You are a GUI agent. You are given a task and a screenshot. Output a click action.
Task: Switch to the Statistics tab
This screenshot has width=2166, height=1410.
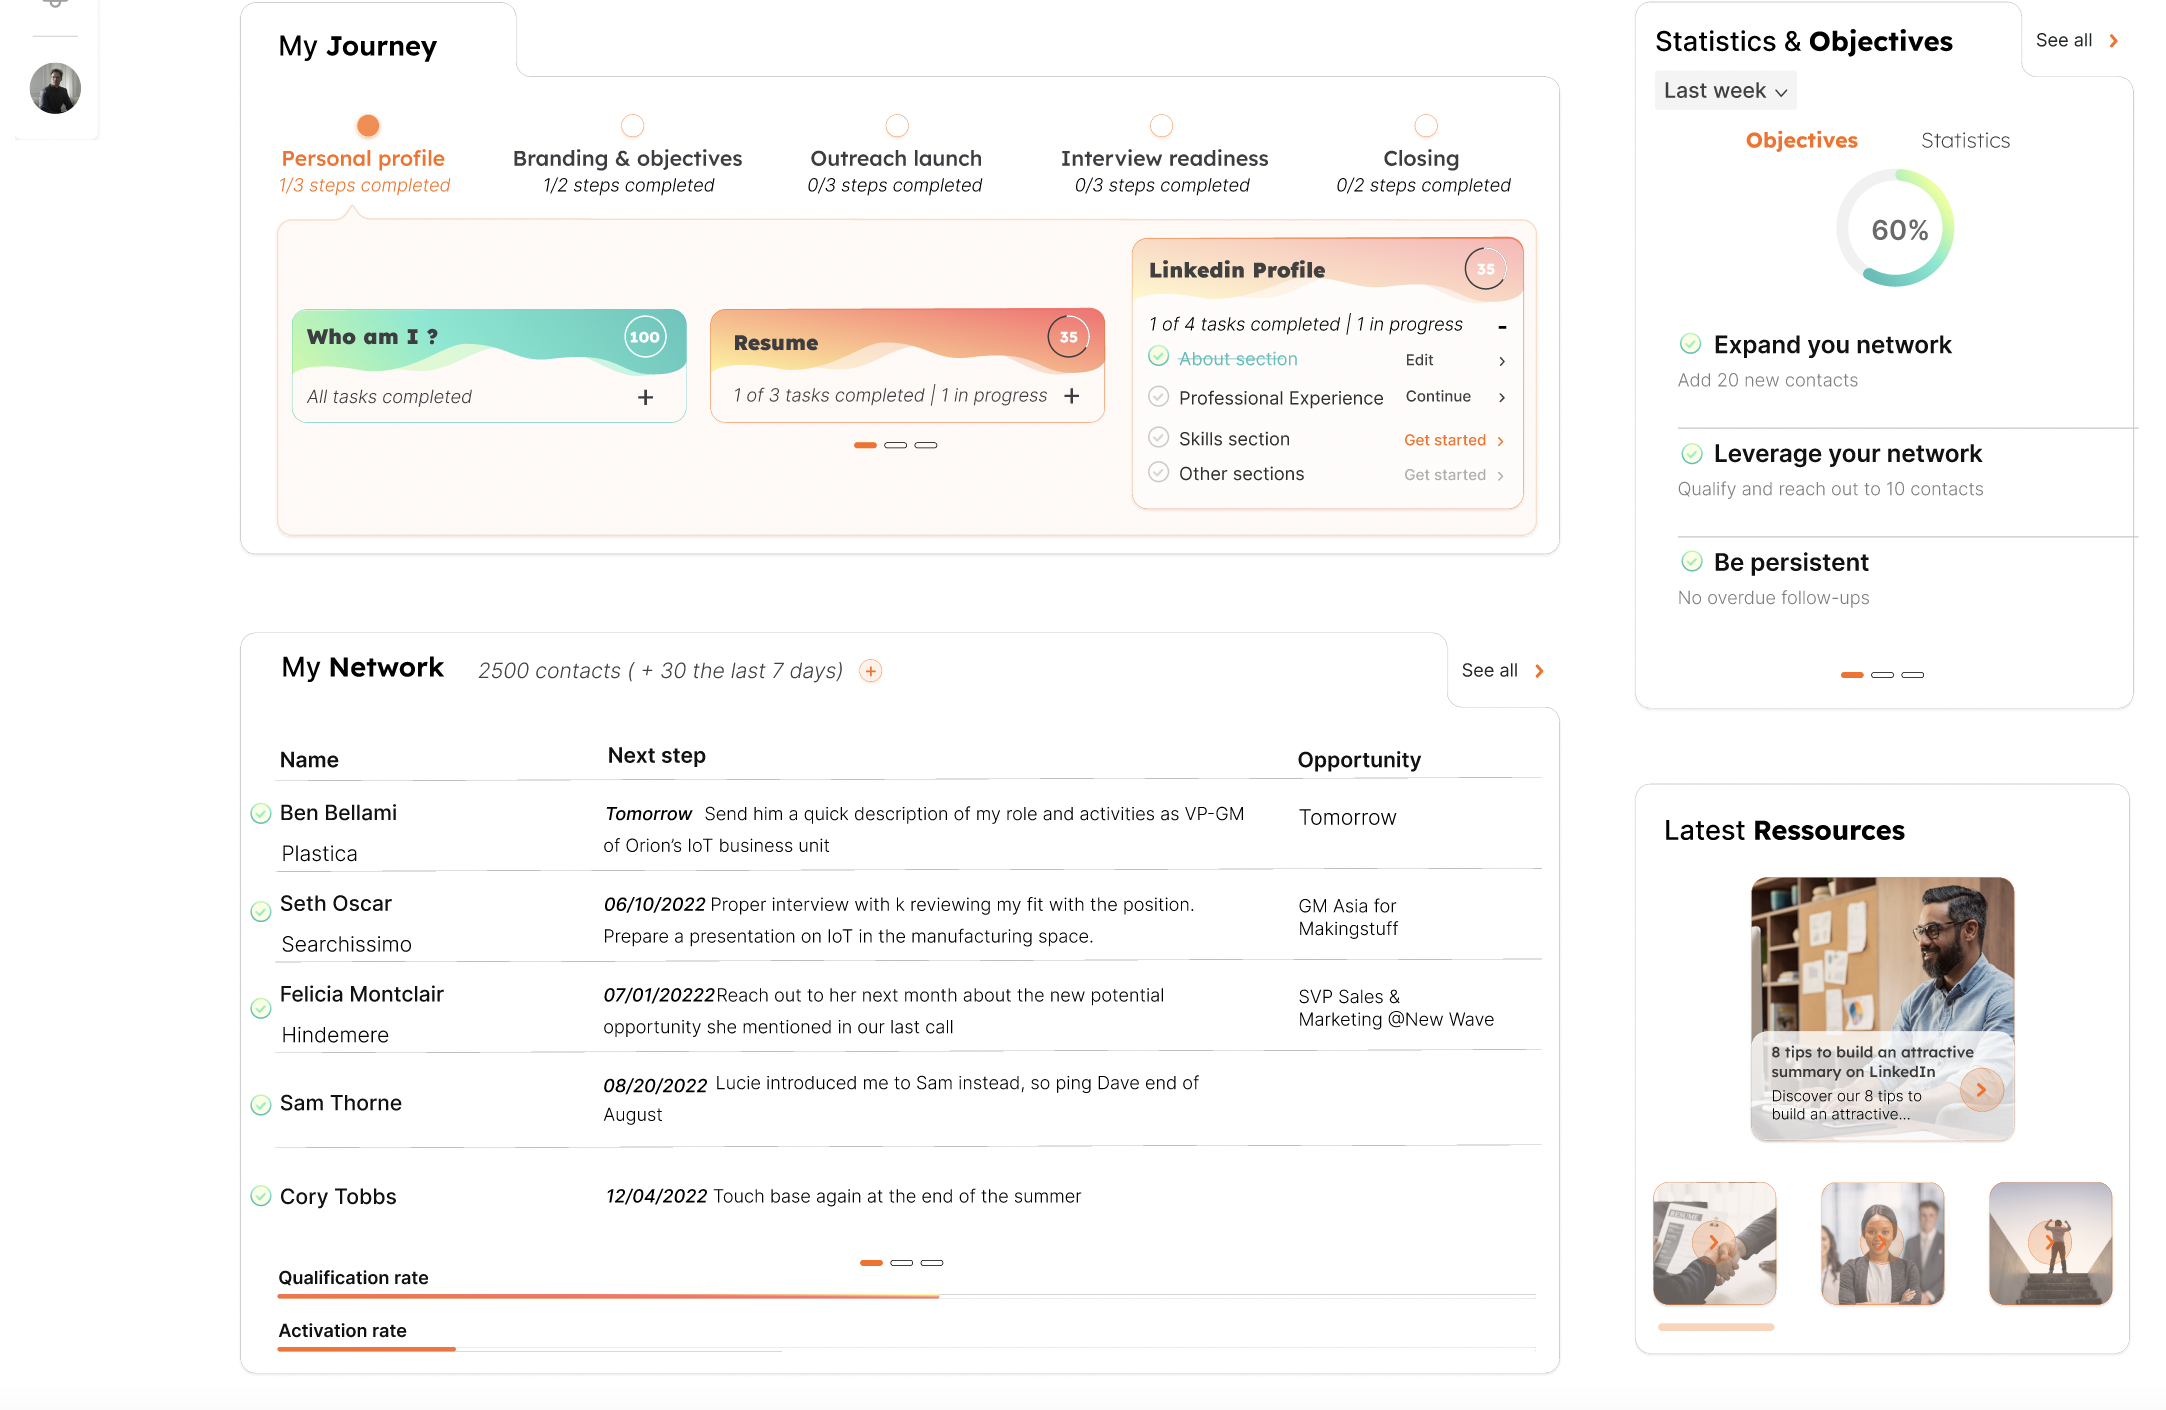pos(1965,141)
